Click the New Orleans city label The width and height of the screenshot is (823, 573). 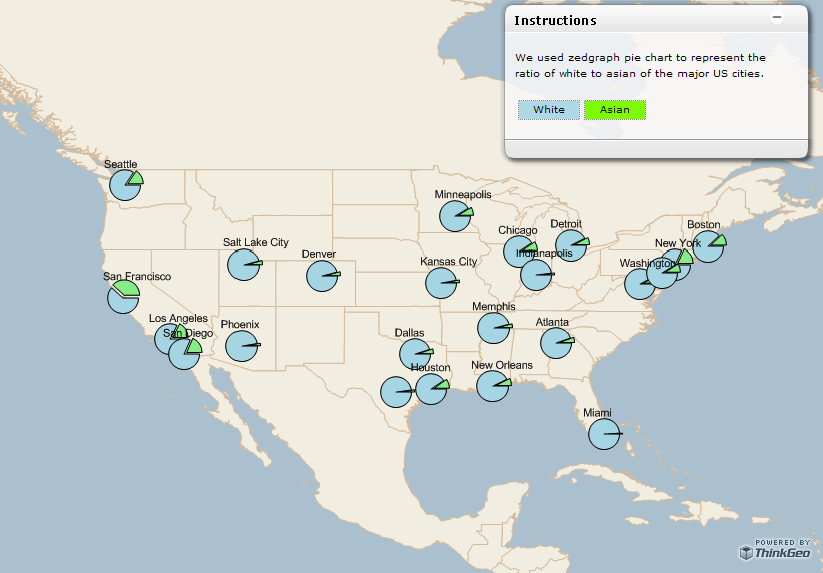pyautogui.click(x=502, y=365)
